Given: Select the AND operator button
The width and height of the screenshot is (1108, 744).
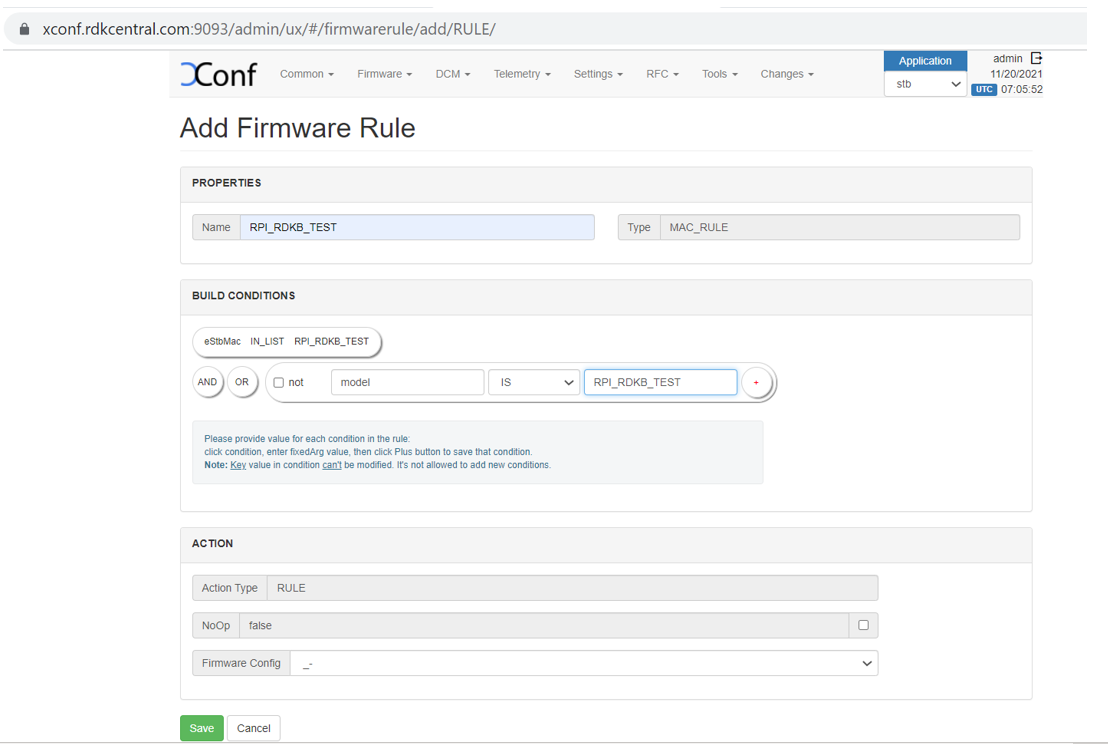Looking at the screenshot, I should click(x=207, y=382).
